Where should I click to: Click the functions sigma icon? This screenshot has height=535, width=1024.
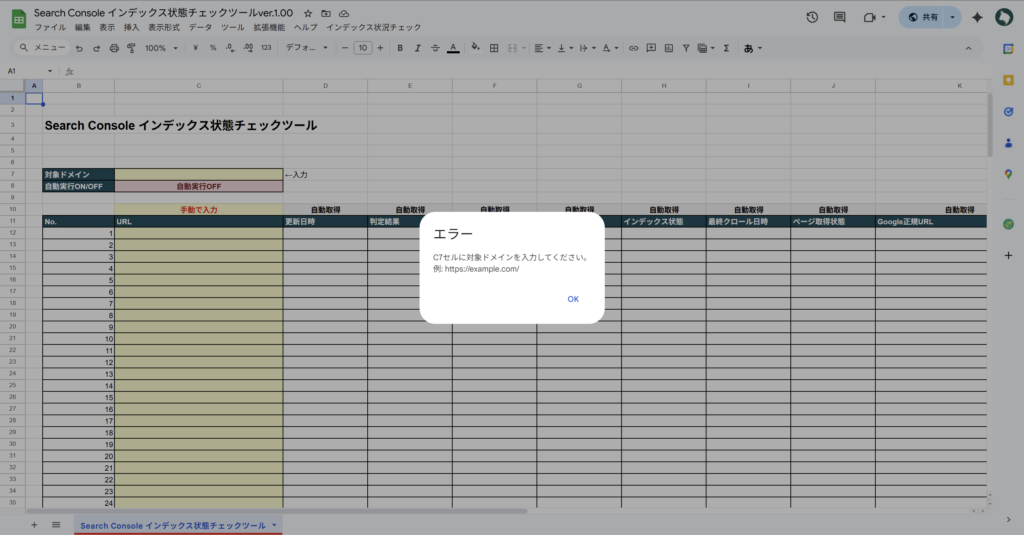click(x=726, y=48)
